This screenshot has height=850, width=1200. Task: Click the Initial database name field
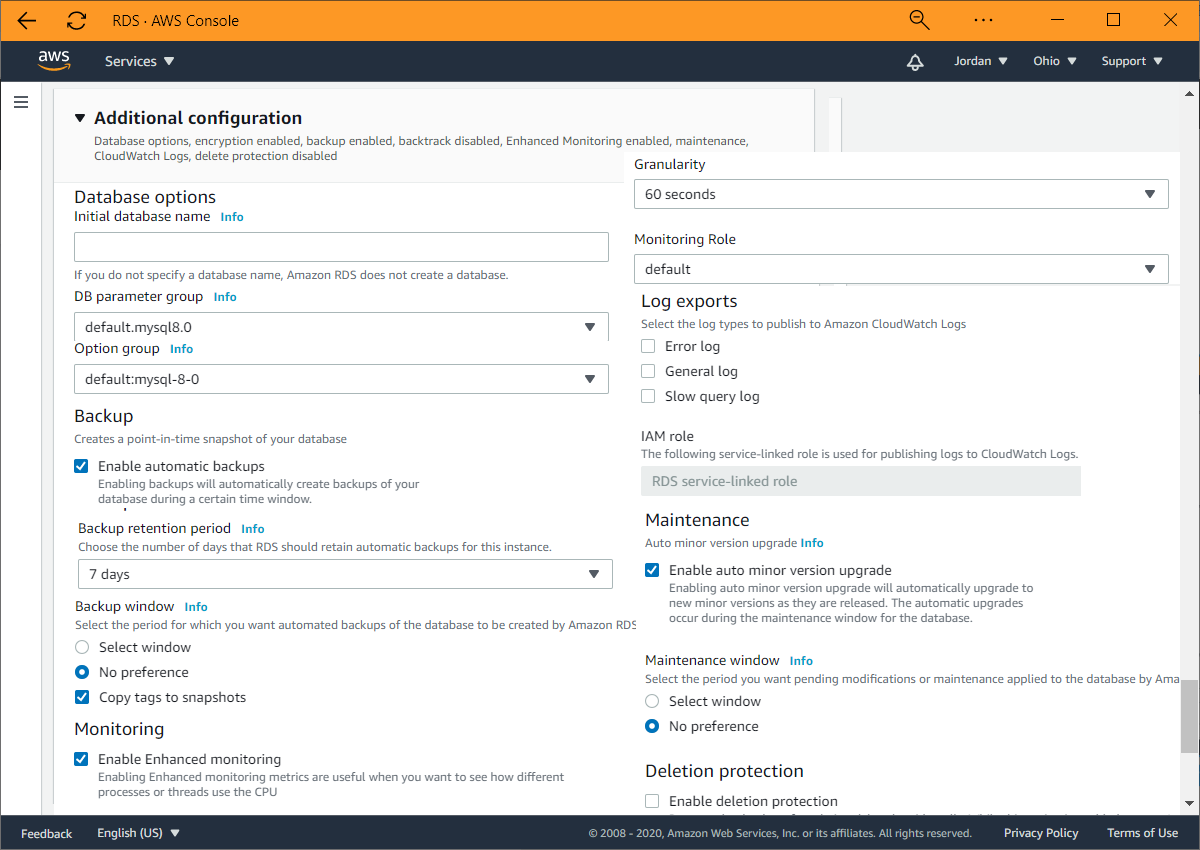[x=341, y=247]
